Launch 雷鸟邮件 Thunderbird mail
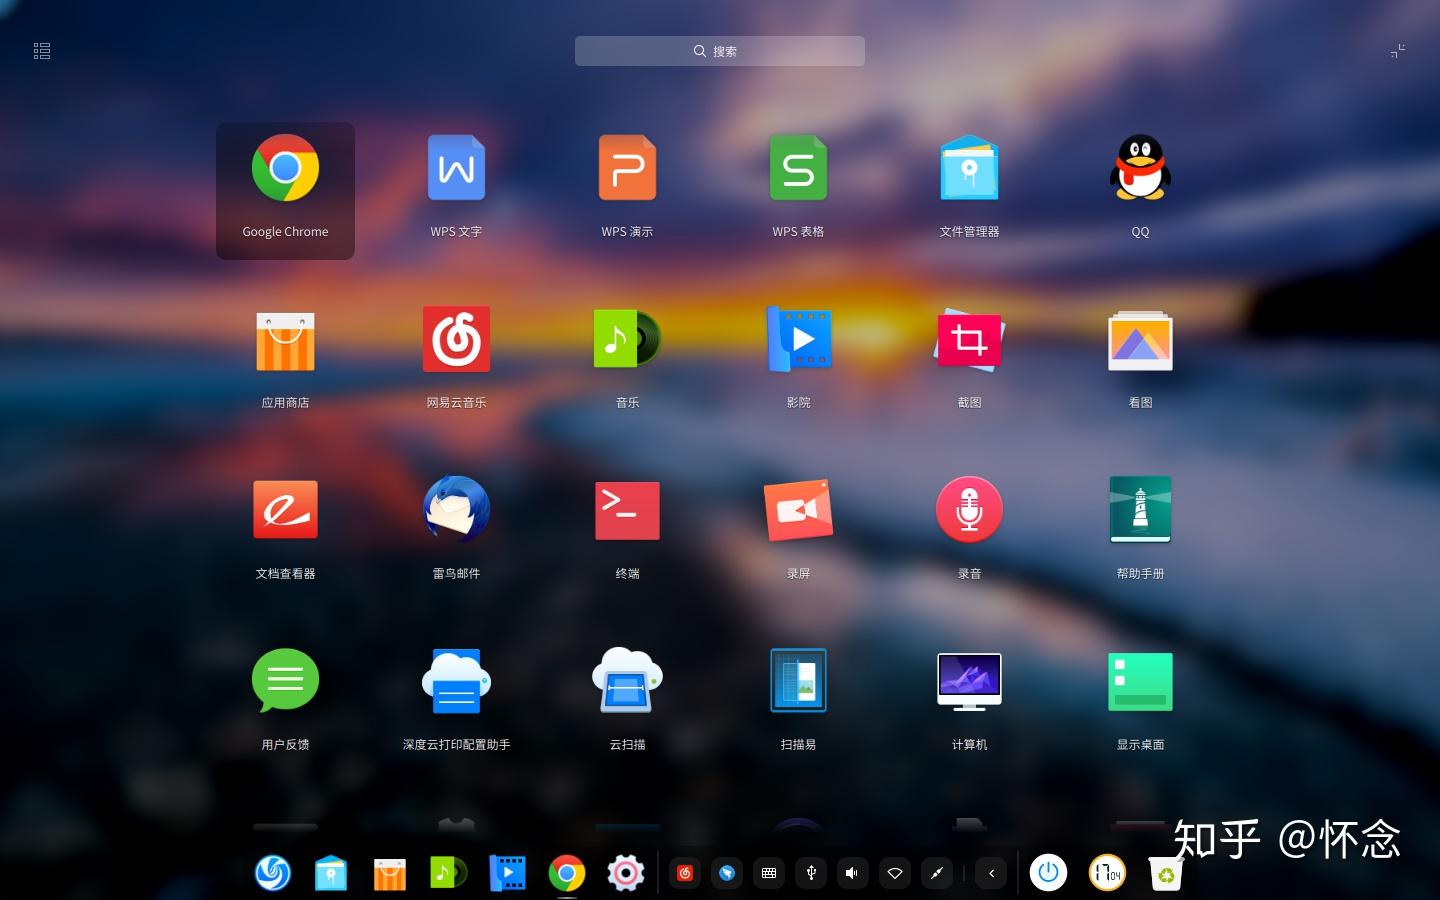1440x900 pixels. [x=456, y=510]
